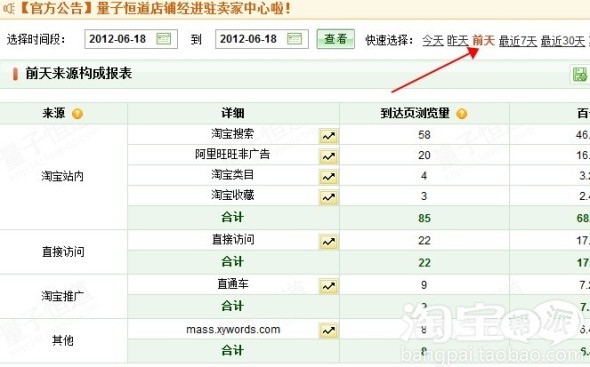Viewport: 590px width, 367px height.
Task: Show trend chart for 淘宝类目
Action: (x=328, y=177)
